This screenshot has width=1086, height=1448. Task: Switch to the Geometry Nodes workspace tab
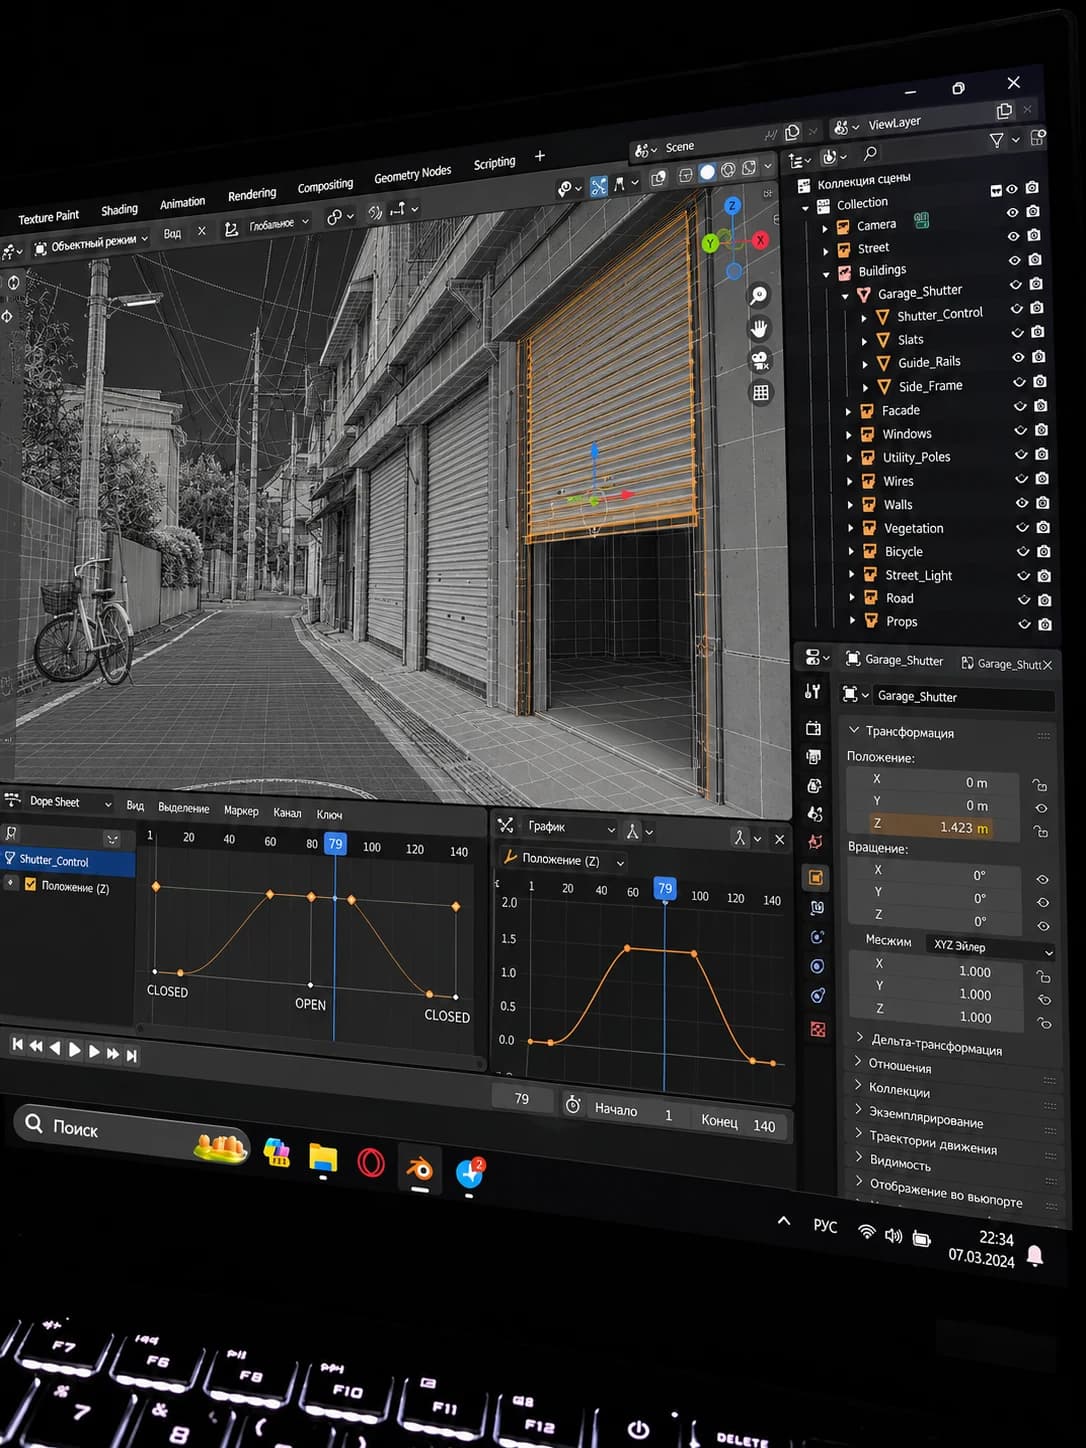[412, 175]
